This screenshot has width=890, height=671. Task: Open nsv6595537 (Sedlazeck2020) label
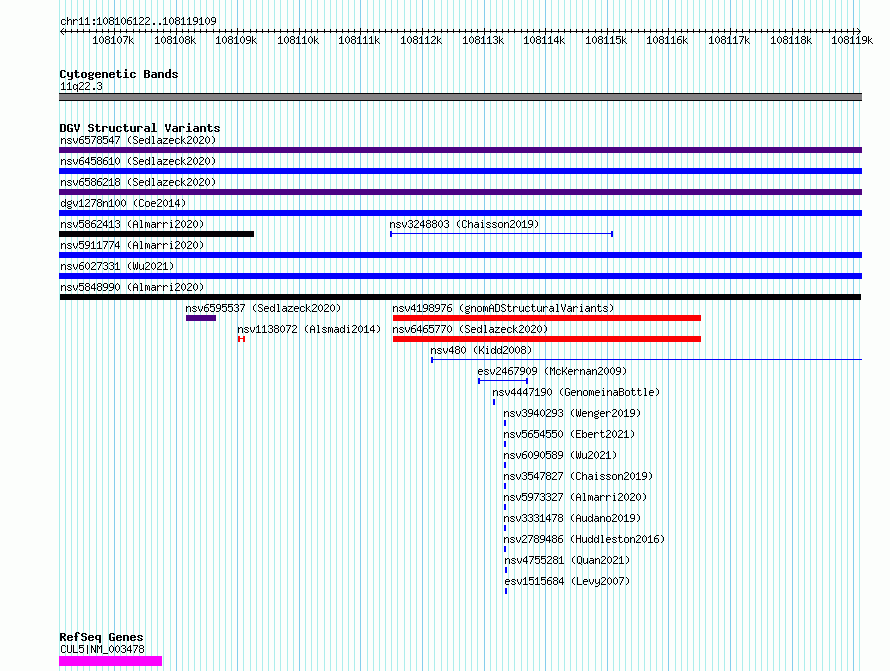tap(263, 308)
